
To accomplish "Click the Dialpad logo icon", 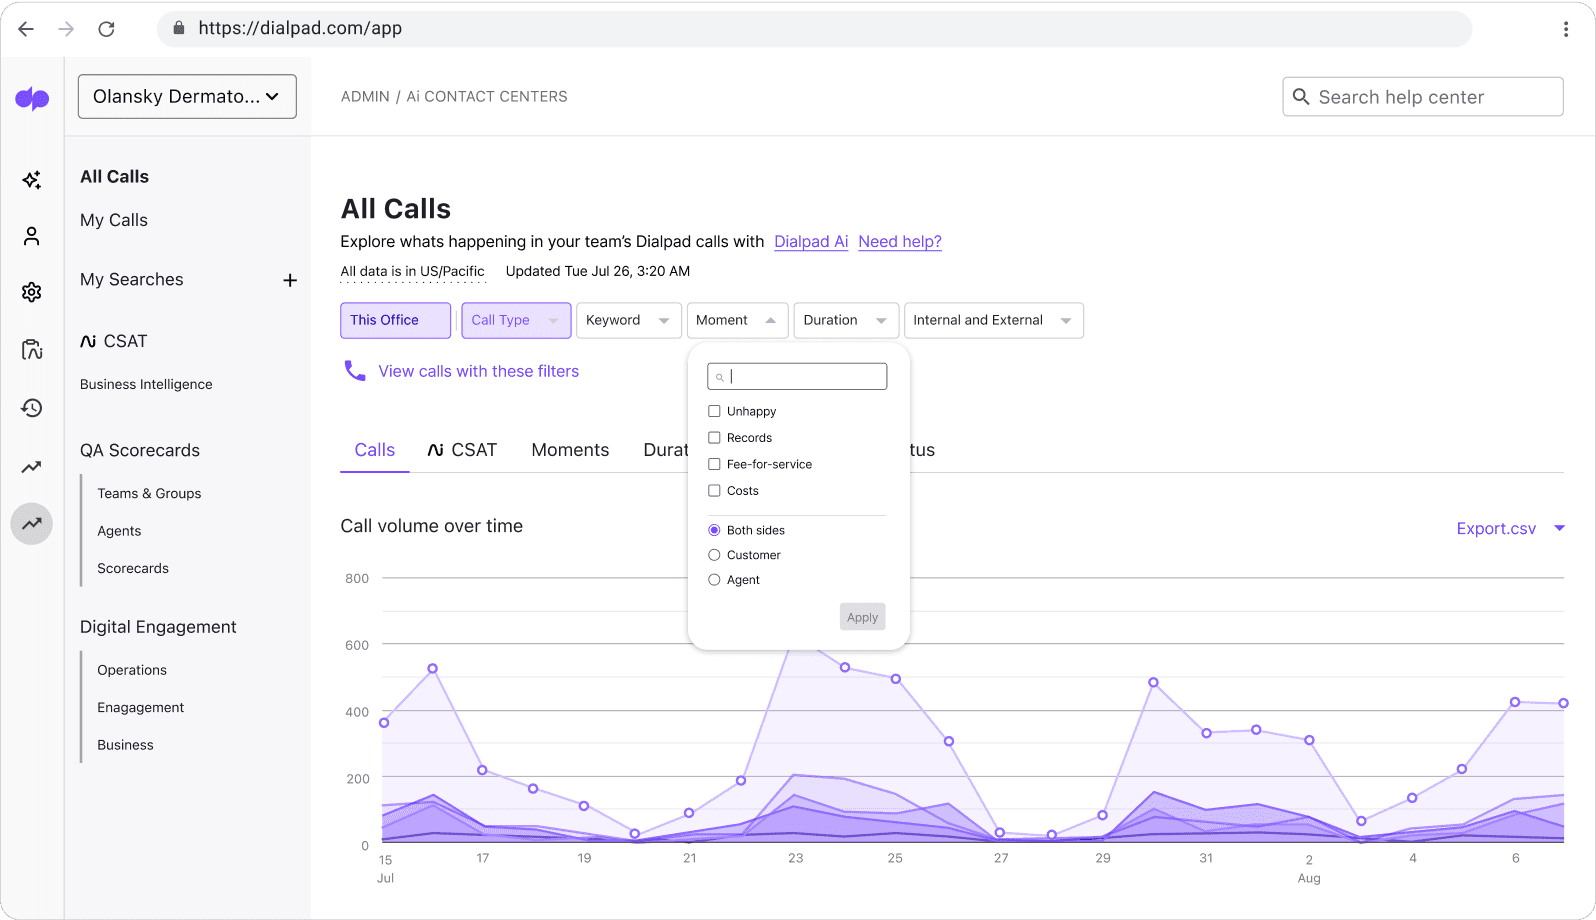I will click(x=32, y=98).
